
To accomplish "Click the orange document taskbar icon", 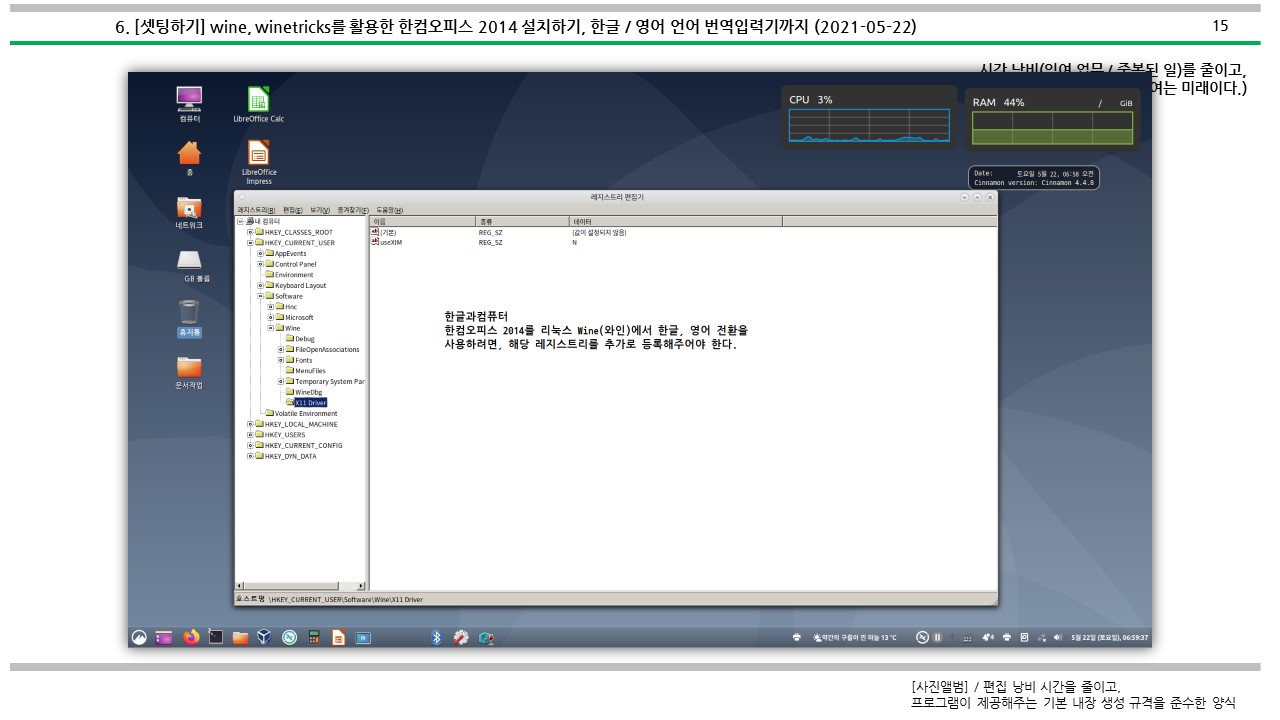I will coord(338,637).
